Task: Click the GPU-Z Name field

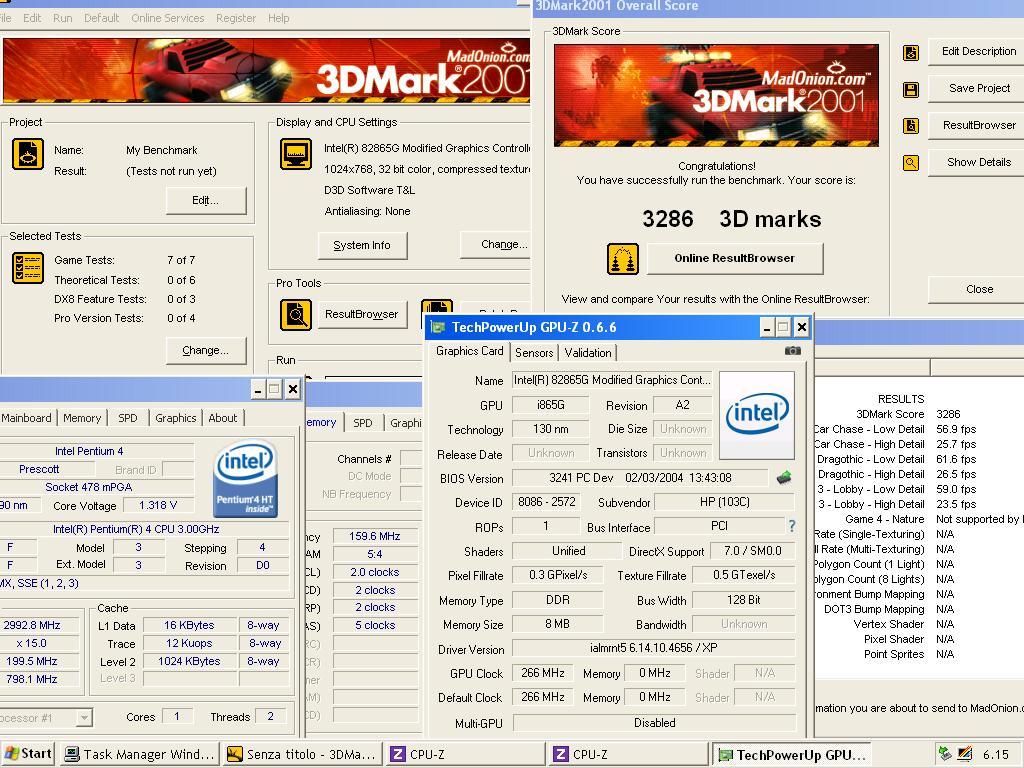Action: point(612,380)
